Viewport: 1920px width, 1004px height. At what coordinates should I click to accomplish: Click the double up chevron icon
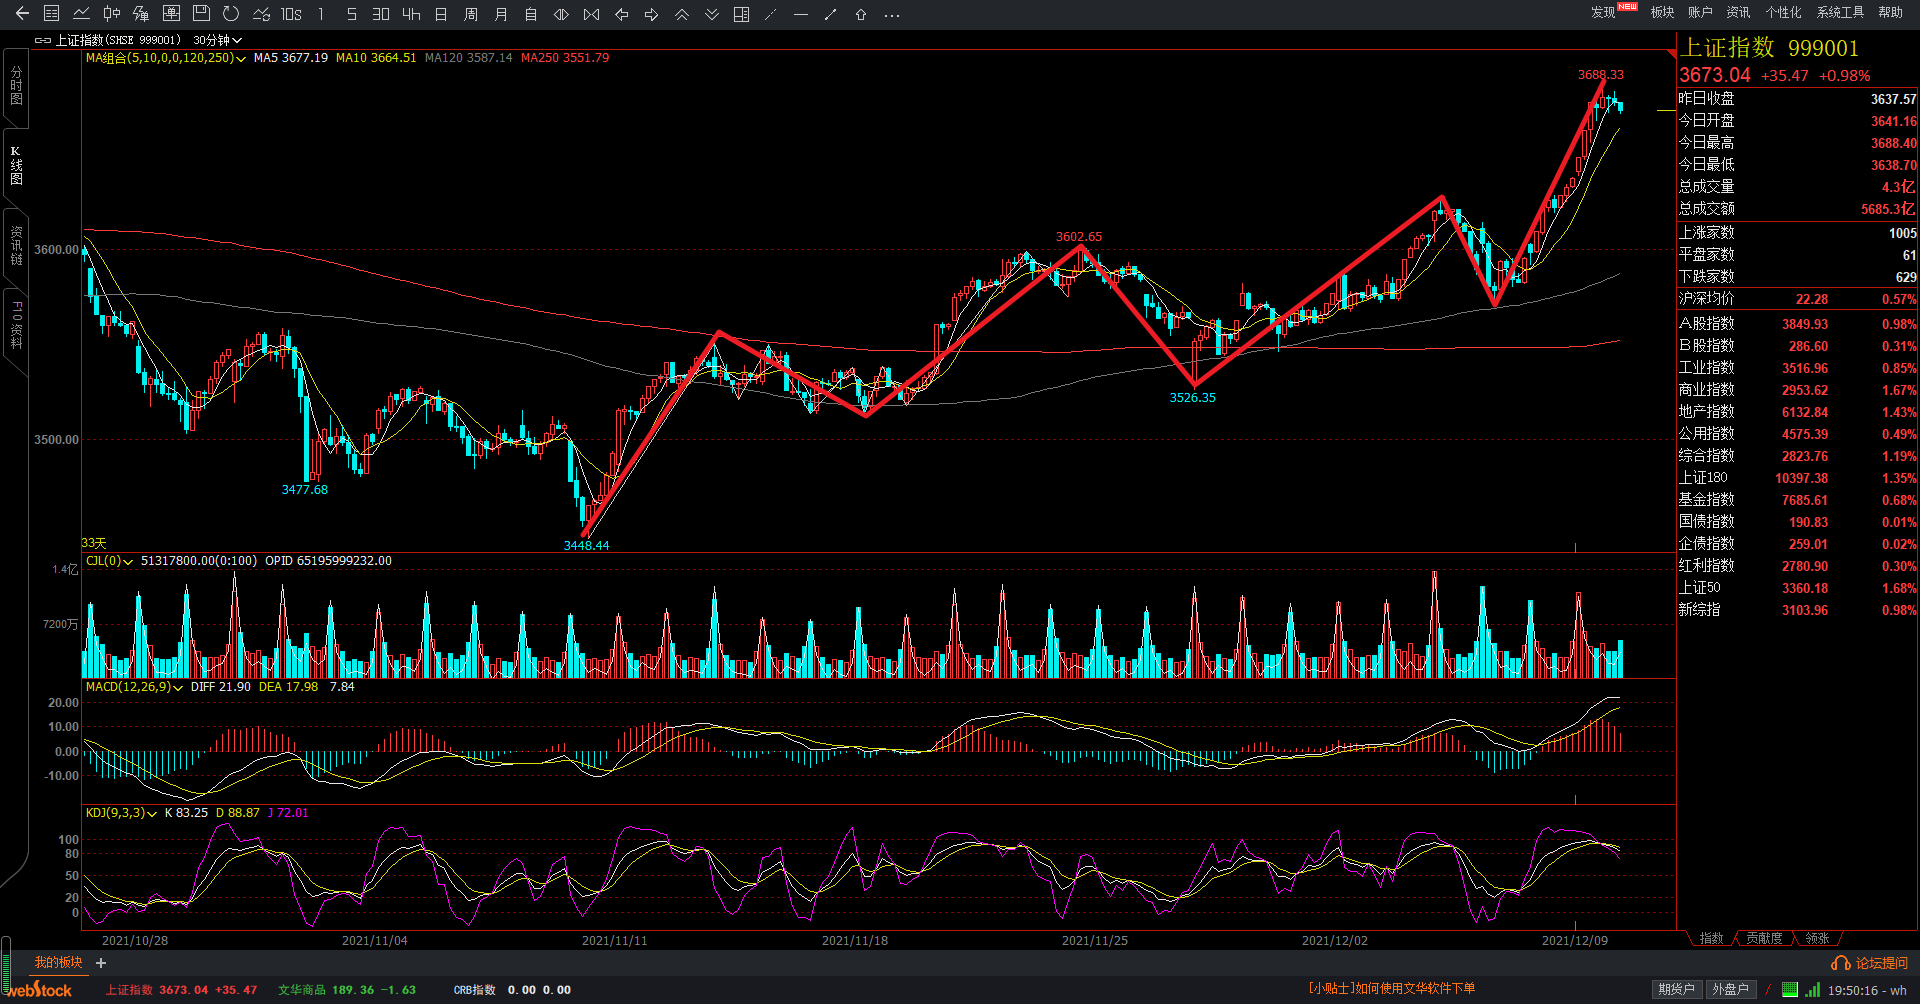[x=682, y=14]
